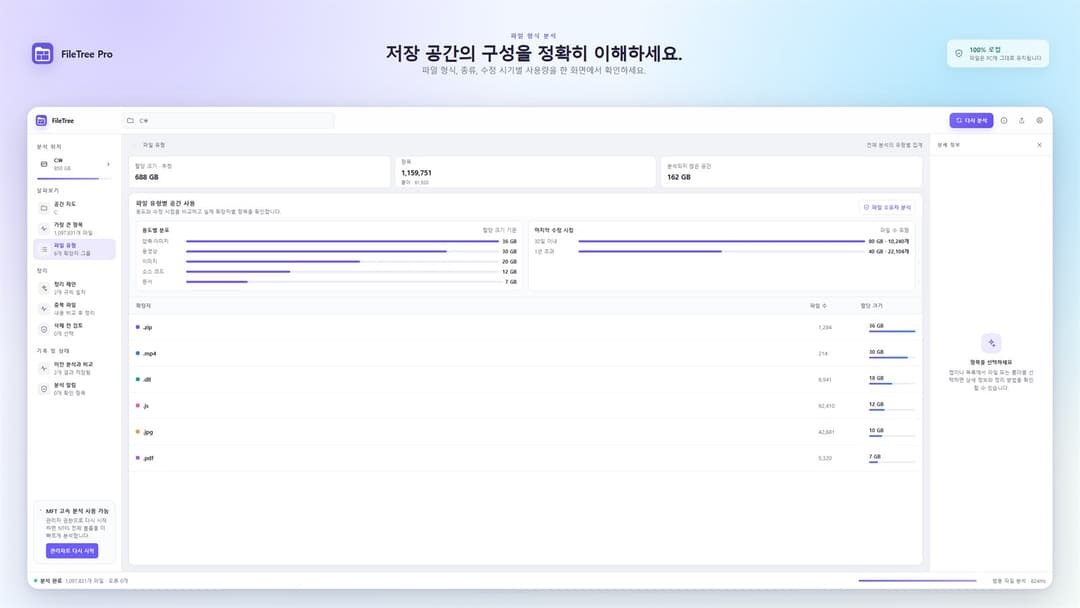Select the .pdf extension row
The image size is (1080, 608).
point(526,459)
